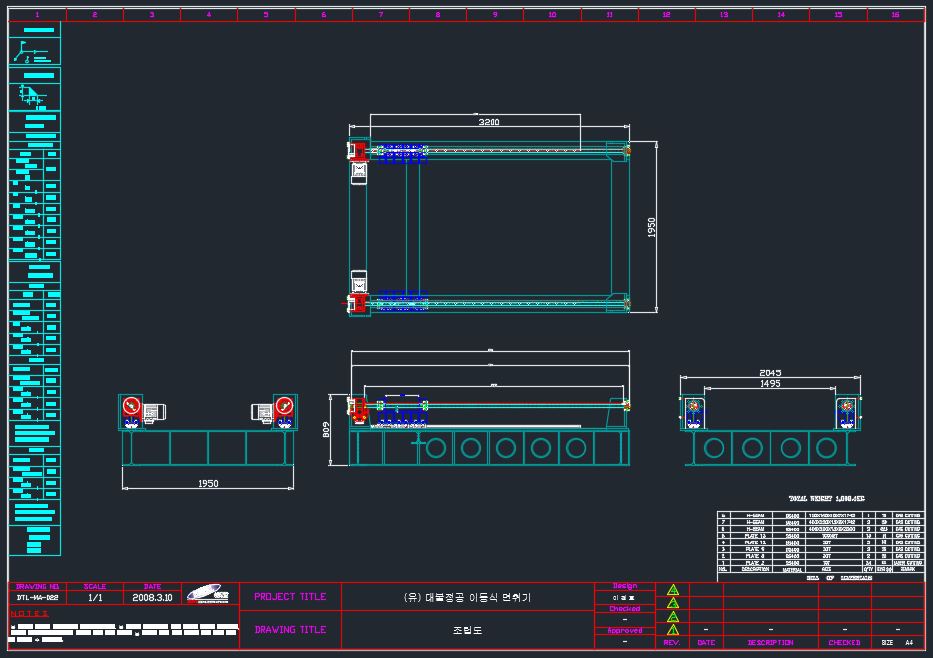Select the 1950 dimension under left end view
The width and height of the screenshot is (933, 658).
pyautogui.click(x=208, y=483)
